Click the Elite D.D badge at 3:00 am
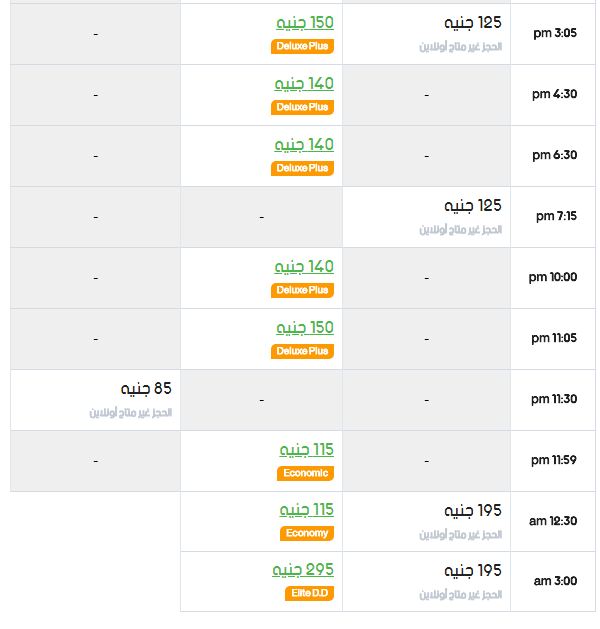The image size is (600, 629). pyautogui.click(x=309, y=593)
